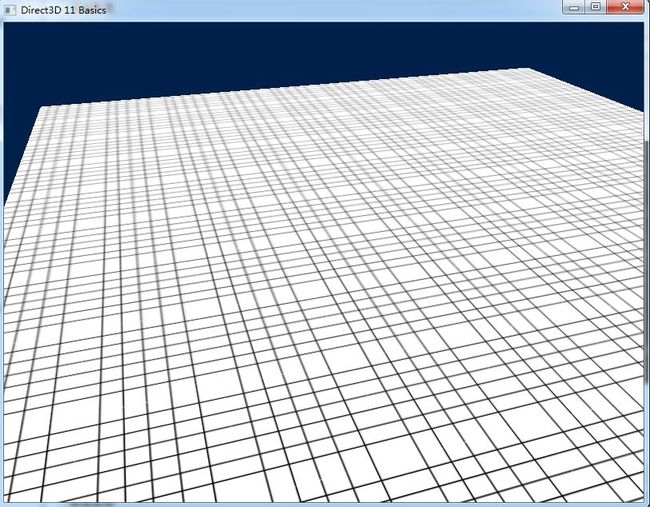Click the application icon in the title bar
This screenshot has width=650, height=507.
(10, 10)
